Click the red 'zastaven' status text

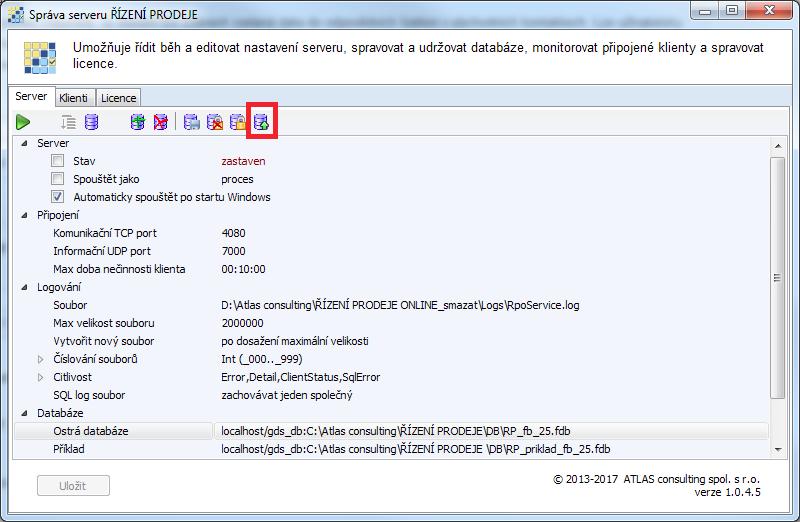coord(243,161)
